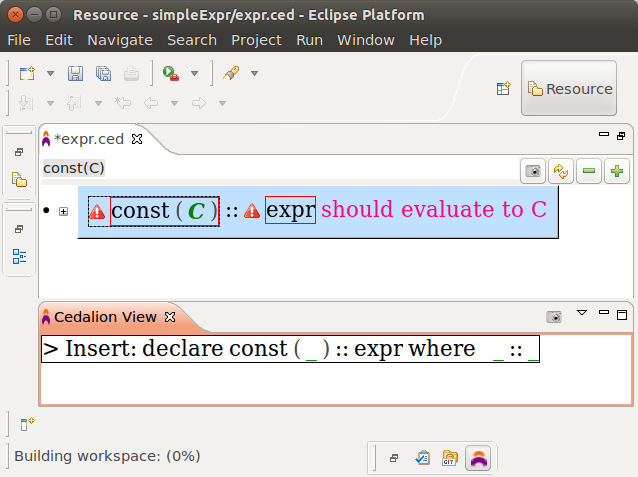Open the New wizard dropdown arrow

point(50,74)
